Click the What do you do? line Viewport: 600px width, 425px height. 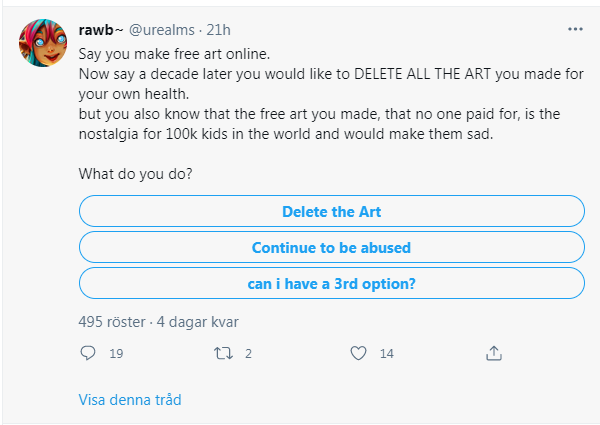click(135, 174)
